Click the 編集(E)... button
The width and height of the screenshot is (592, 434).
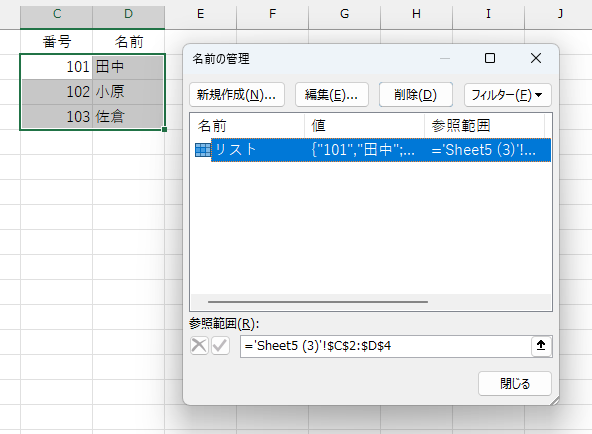pos(331,95)
